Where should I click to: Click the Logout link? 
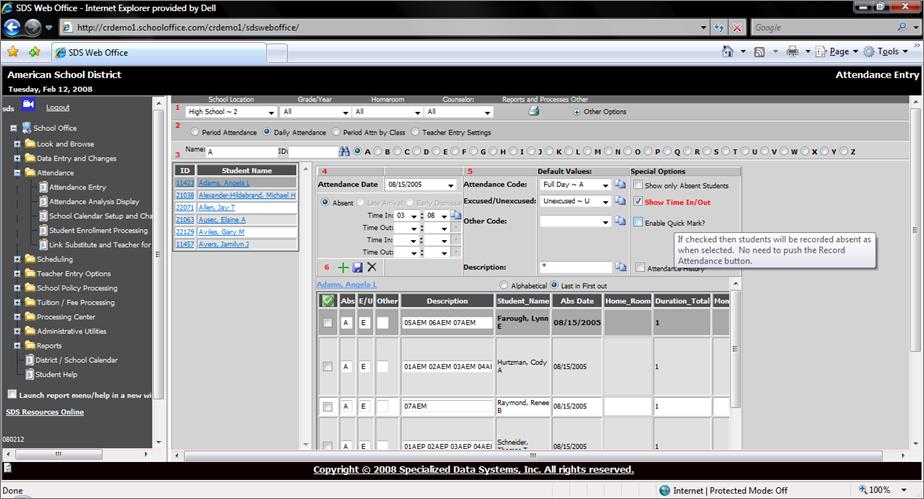(58, 107)
